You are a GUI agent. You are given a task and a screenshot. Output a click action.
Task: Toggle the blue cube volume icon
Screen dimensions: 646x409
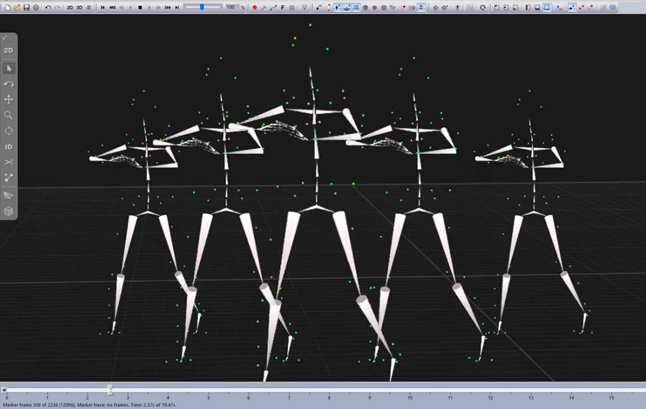pyautogui.click(x=365, y=7)
